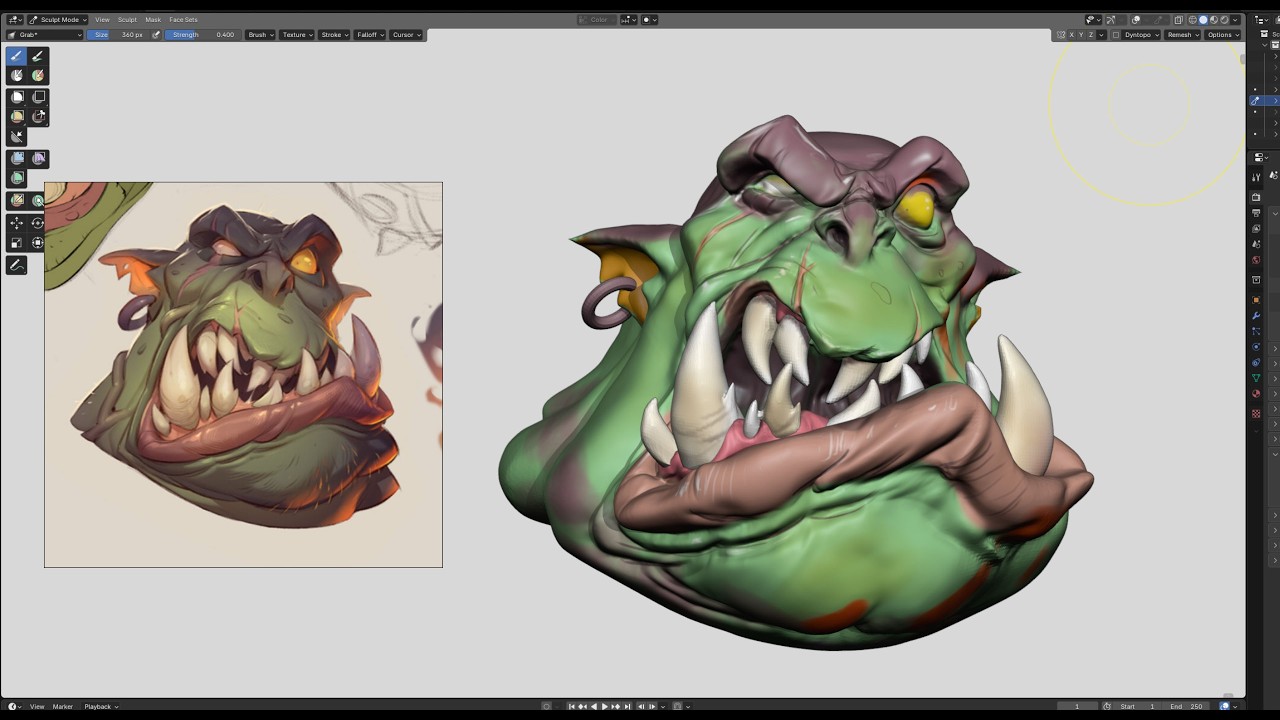Select the Mesh Filter tool
The image size is (1280, 720).
[x=16, y=158]
